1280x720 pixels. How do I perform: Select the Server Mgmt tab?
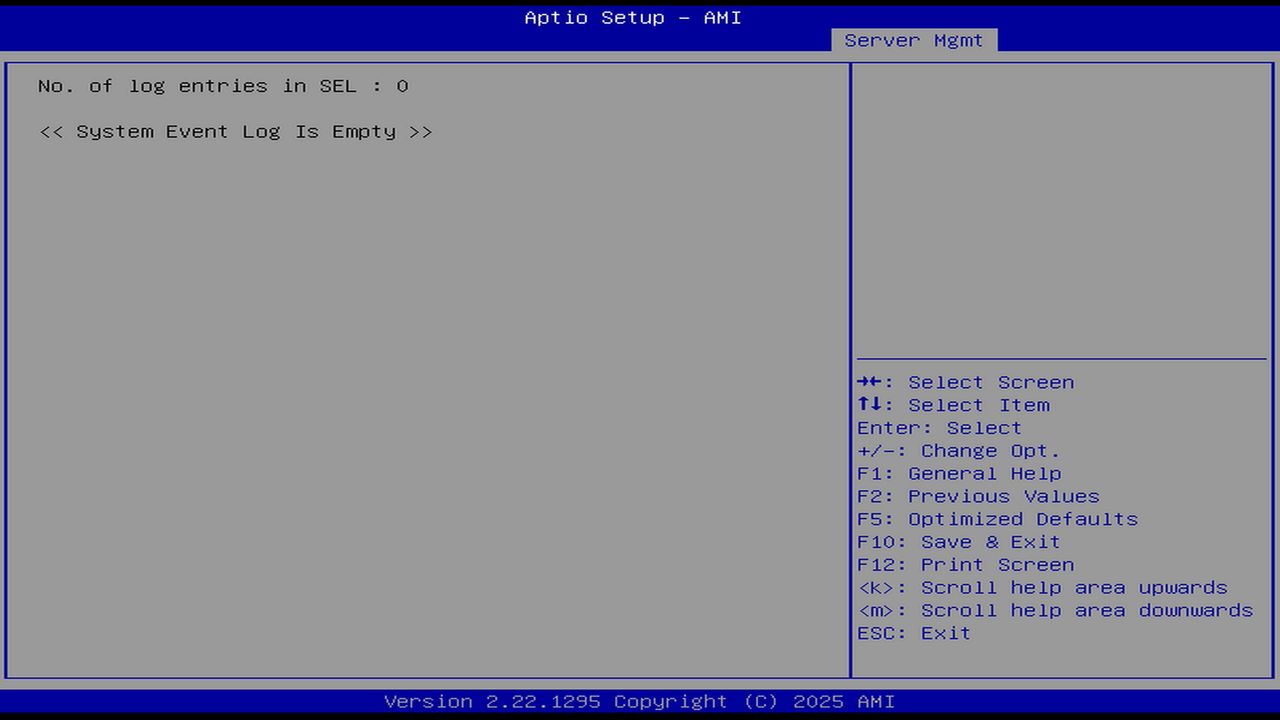click(914, 40)
